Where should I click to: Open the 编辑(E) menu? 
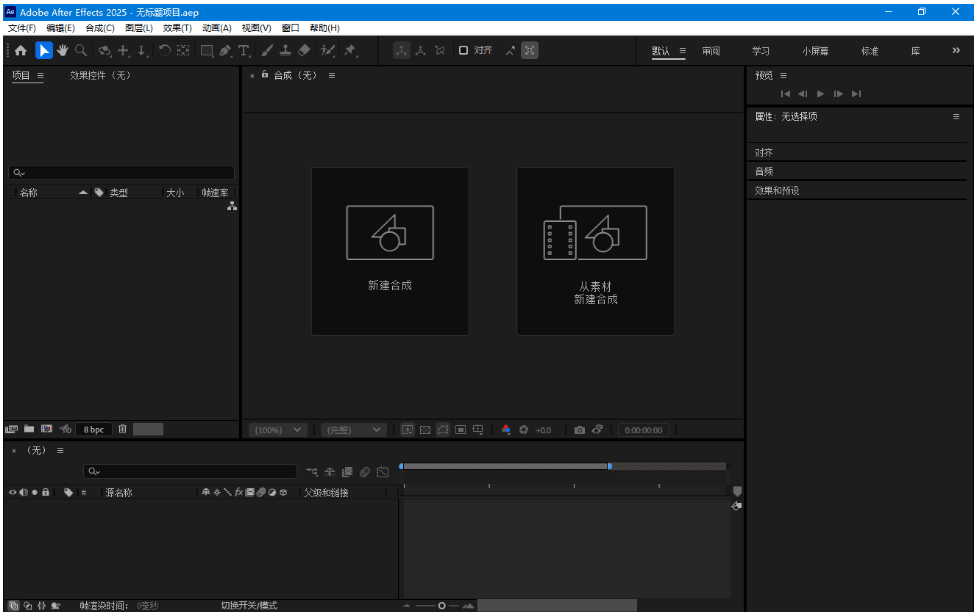point(60,28)
